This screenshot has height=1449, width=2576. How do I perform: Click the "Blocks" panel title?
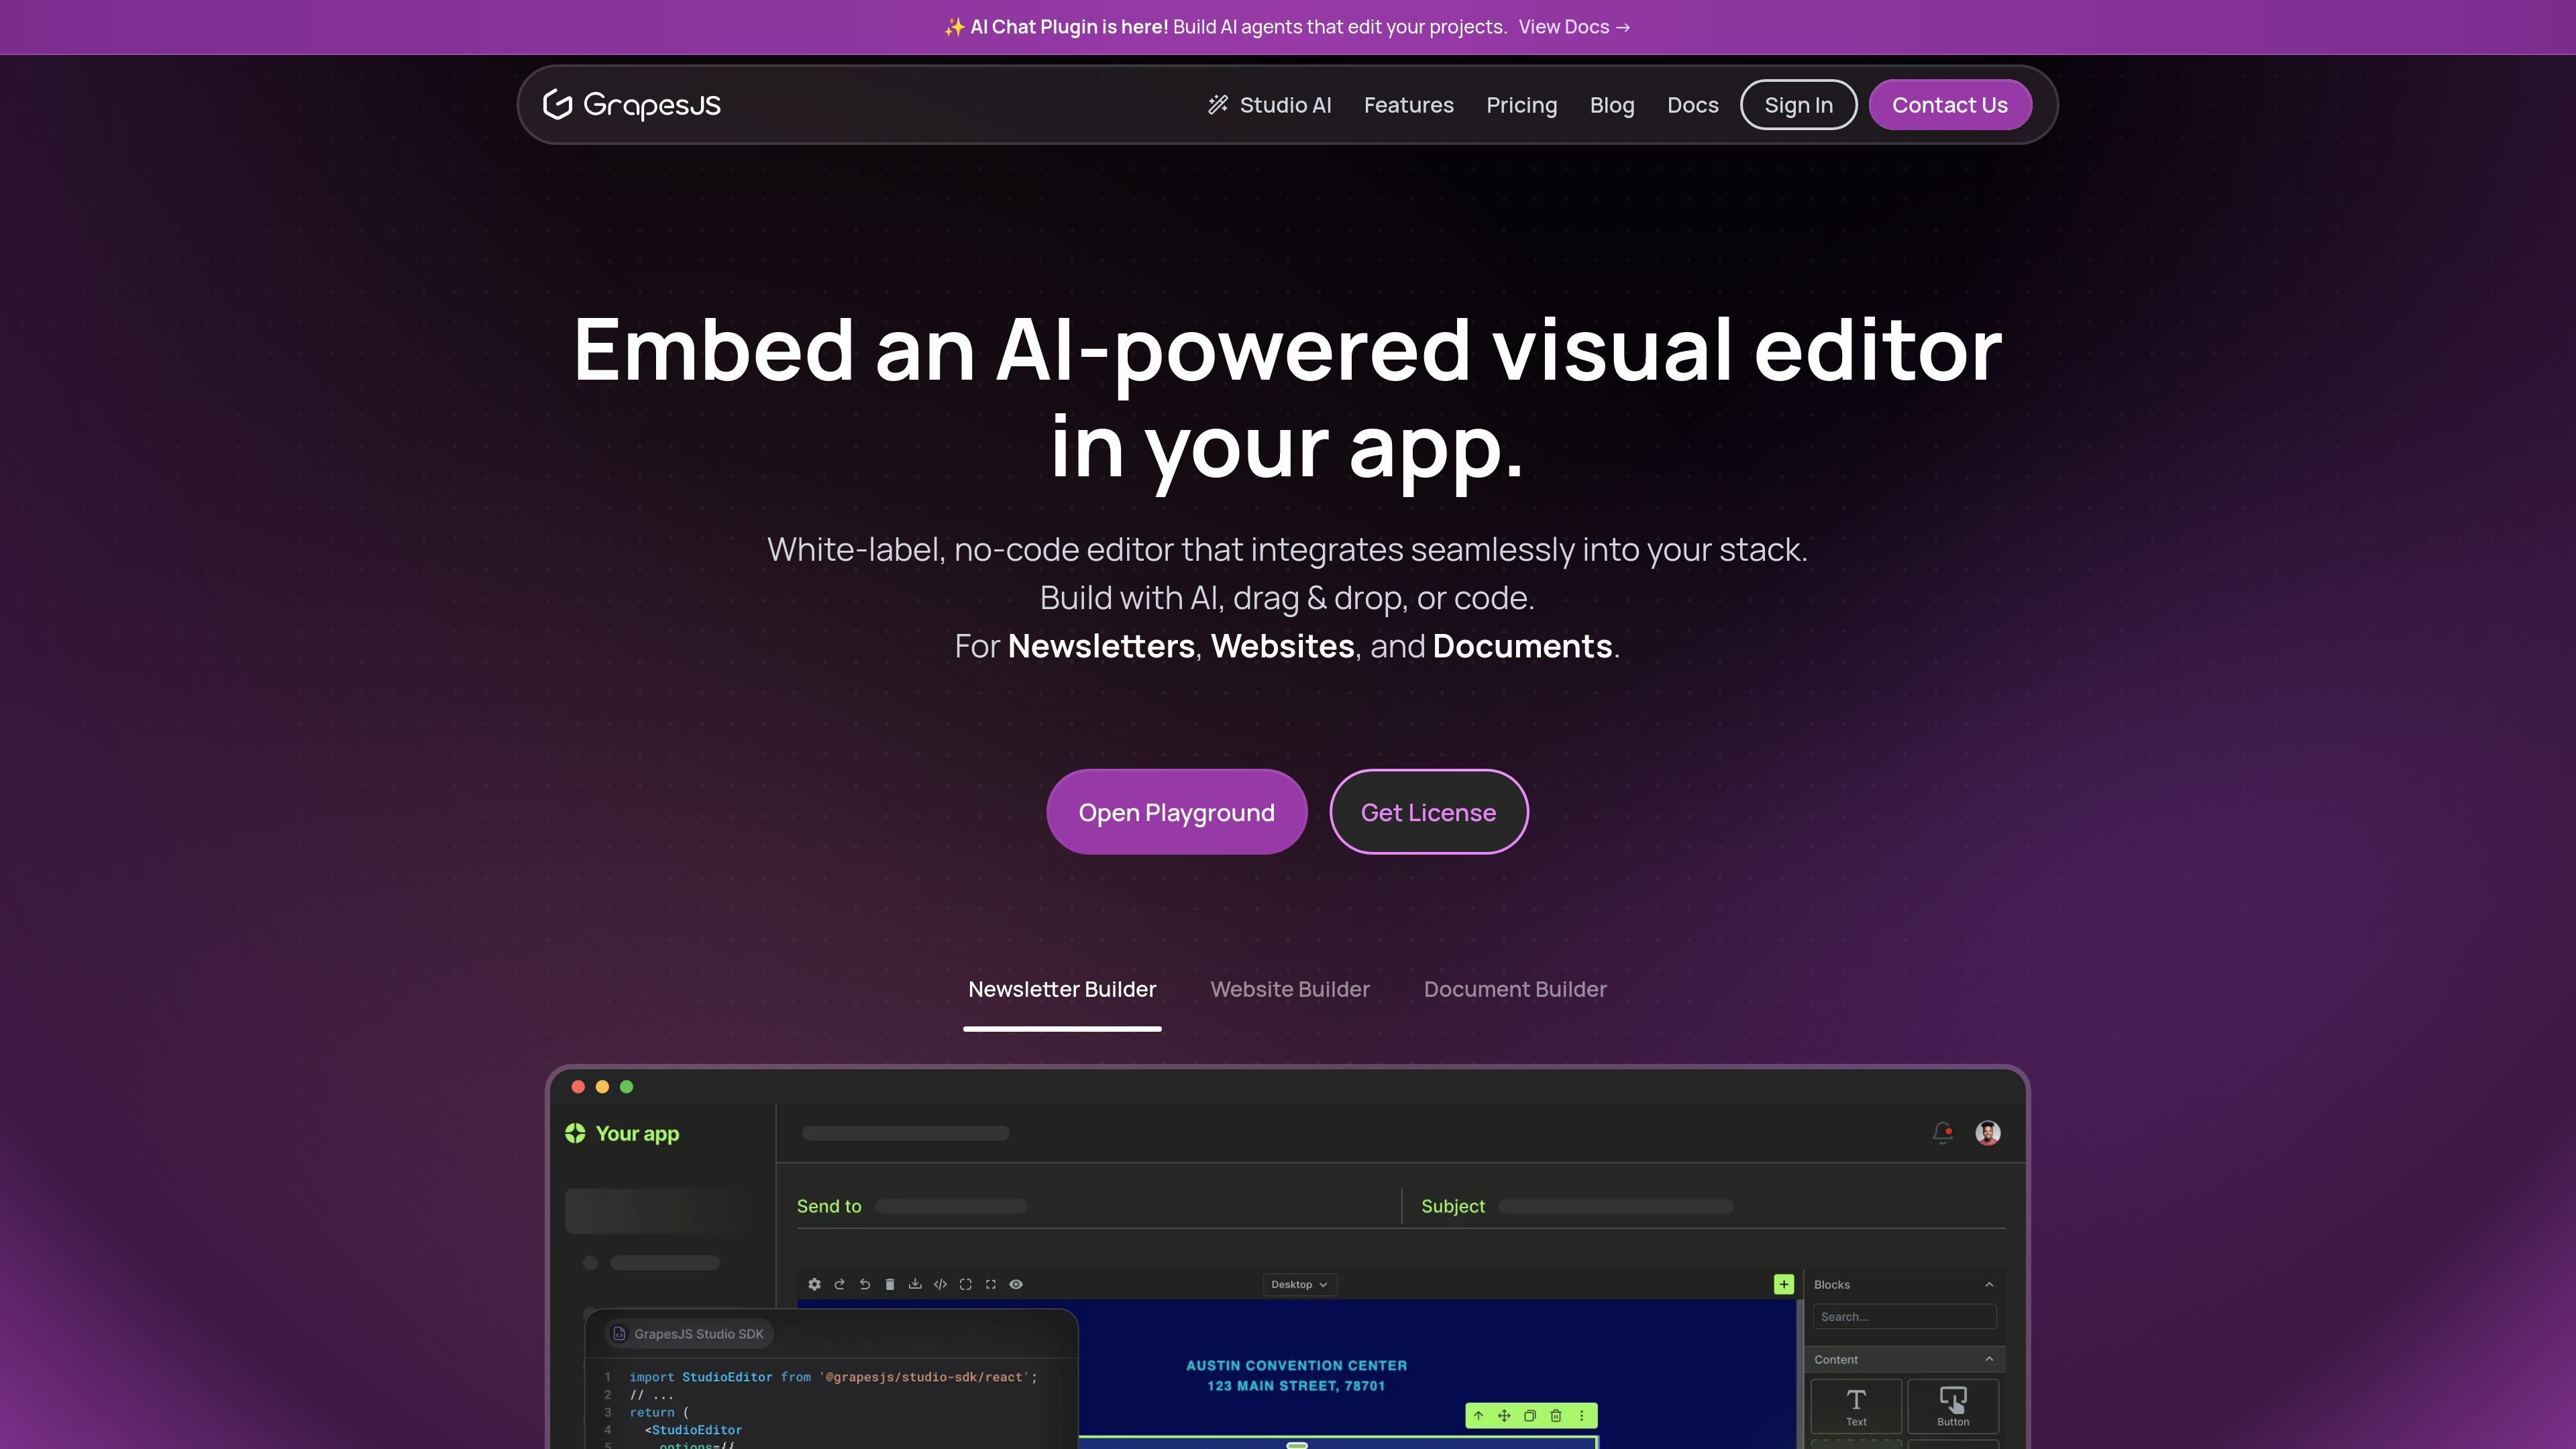(x=1832, y=1285)
